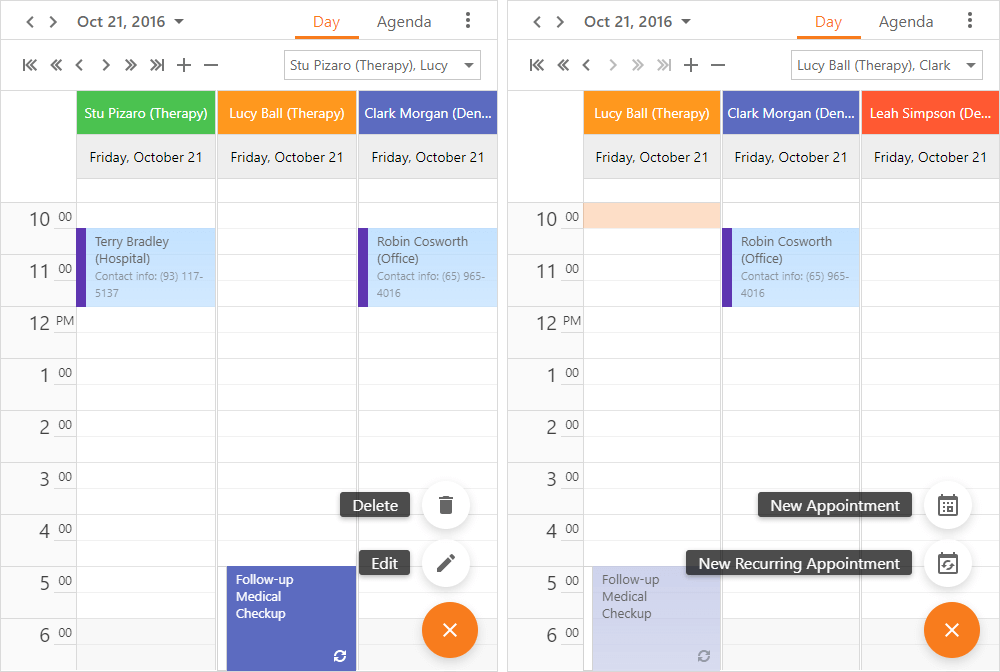Screen dimensions: 1000x672
Task: Open Terry Bradley (Hospital) appointment
Action: [x=146, y=267]
